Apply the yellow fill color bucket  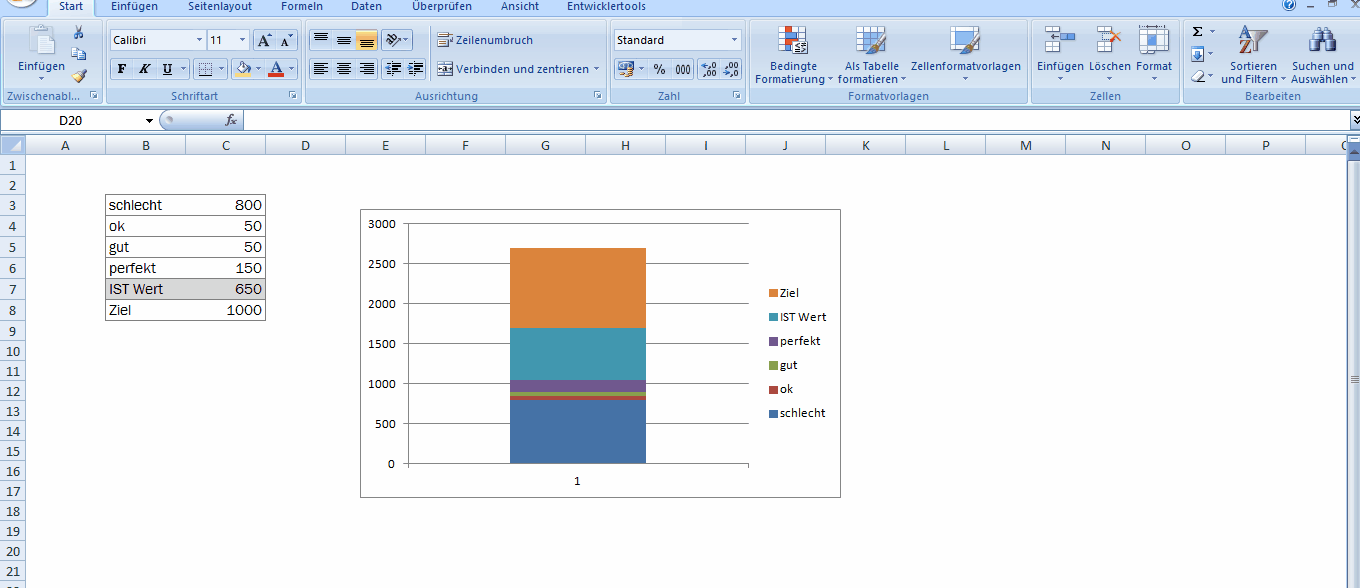click(242, 69)
